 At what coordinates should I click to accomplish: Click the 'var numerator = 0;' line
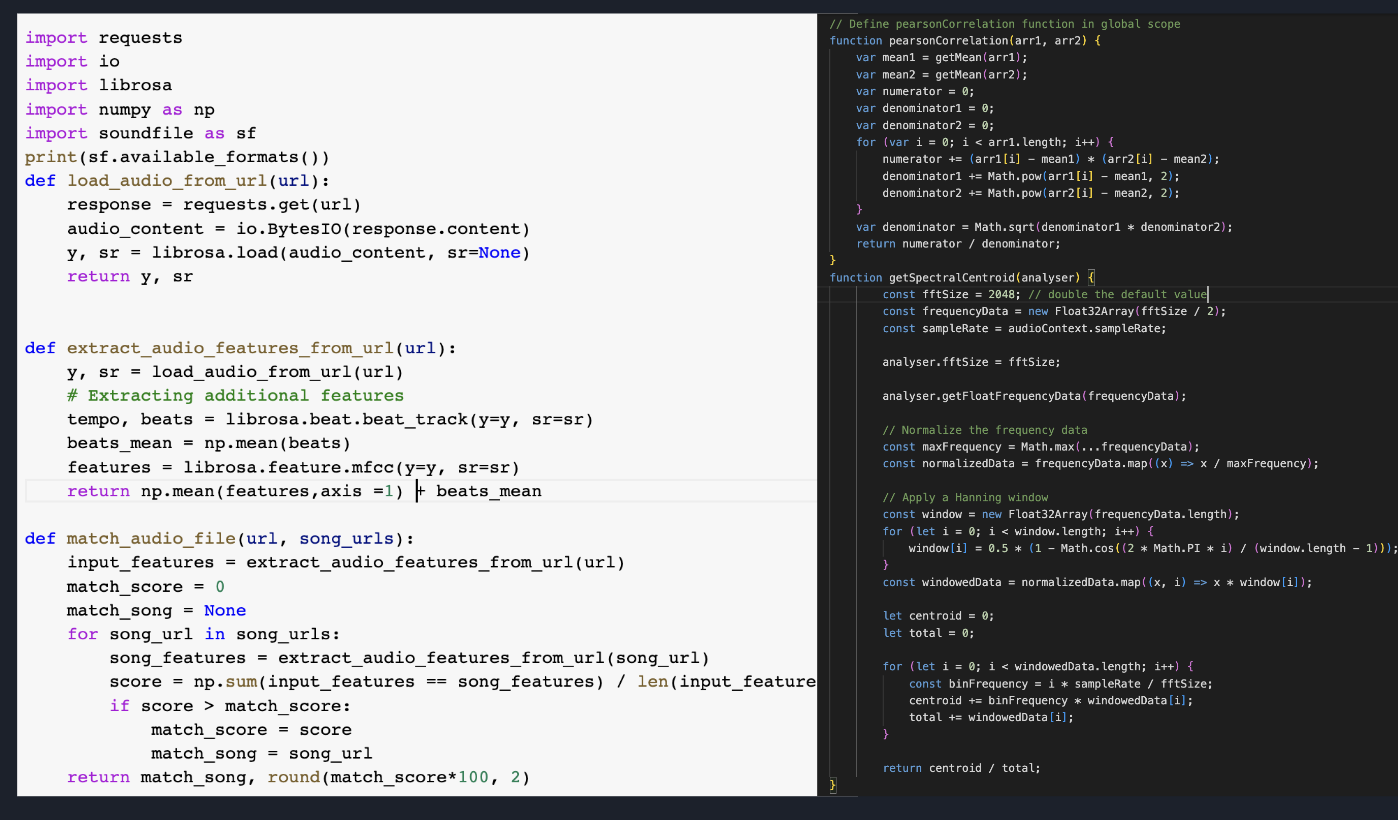point(915,92)
